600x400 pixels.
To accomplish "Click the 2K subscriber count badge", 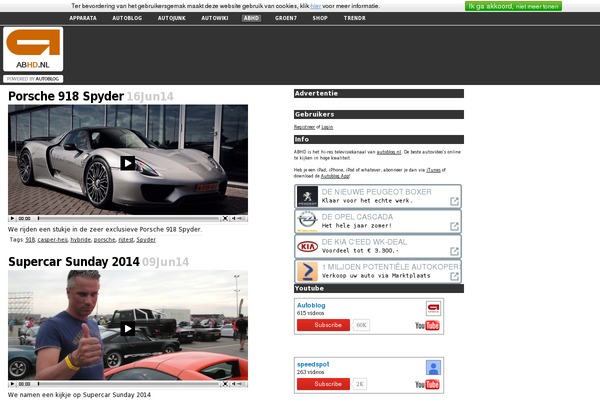I will [x=360, y=384].
